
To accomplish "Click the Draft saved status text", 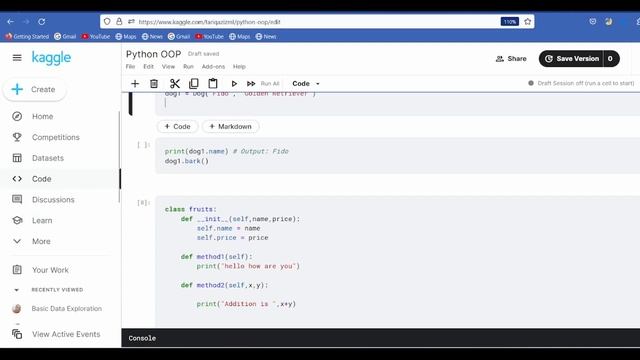I will 204,54.
